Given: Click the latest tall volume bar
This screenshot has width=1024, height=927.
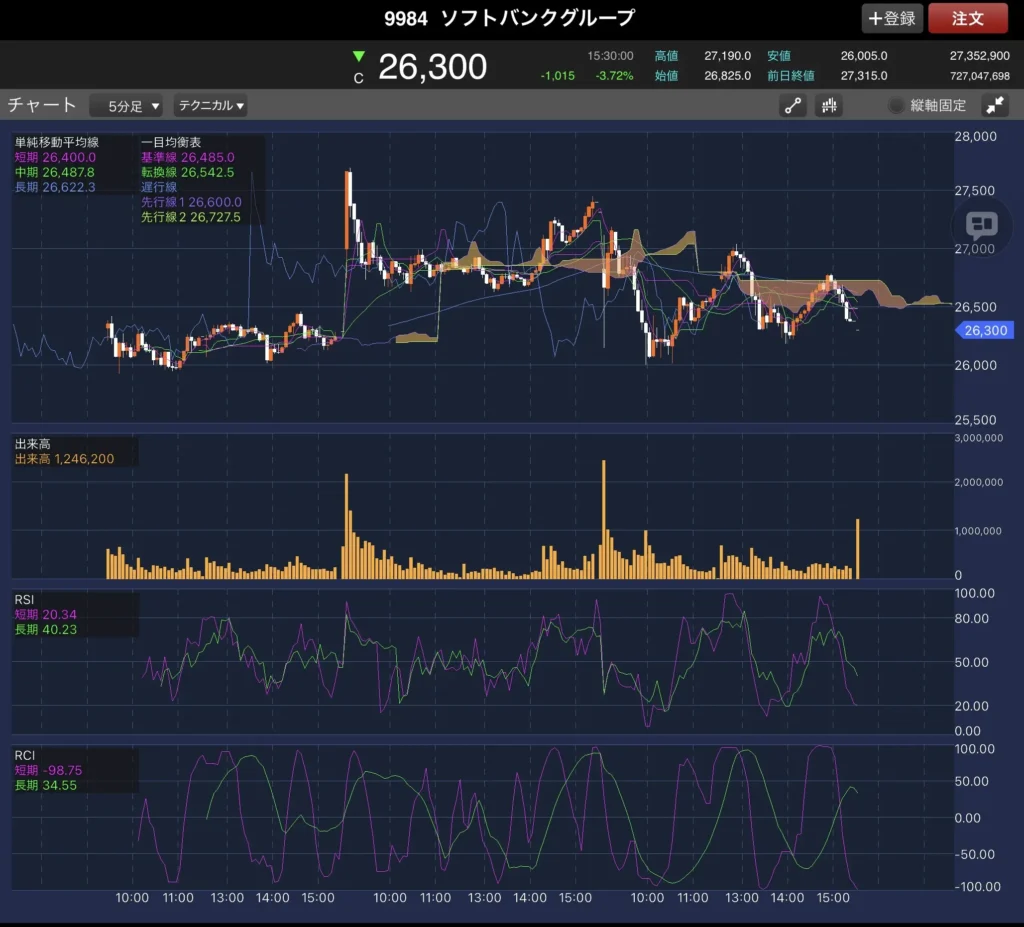Looking at the screenshot, I should click(x=858, y=548).
